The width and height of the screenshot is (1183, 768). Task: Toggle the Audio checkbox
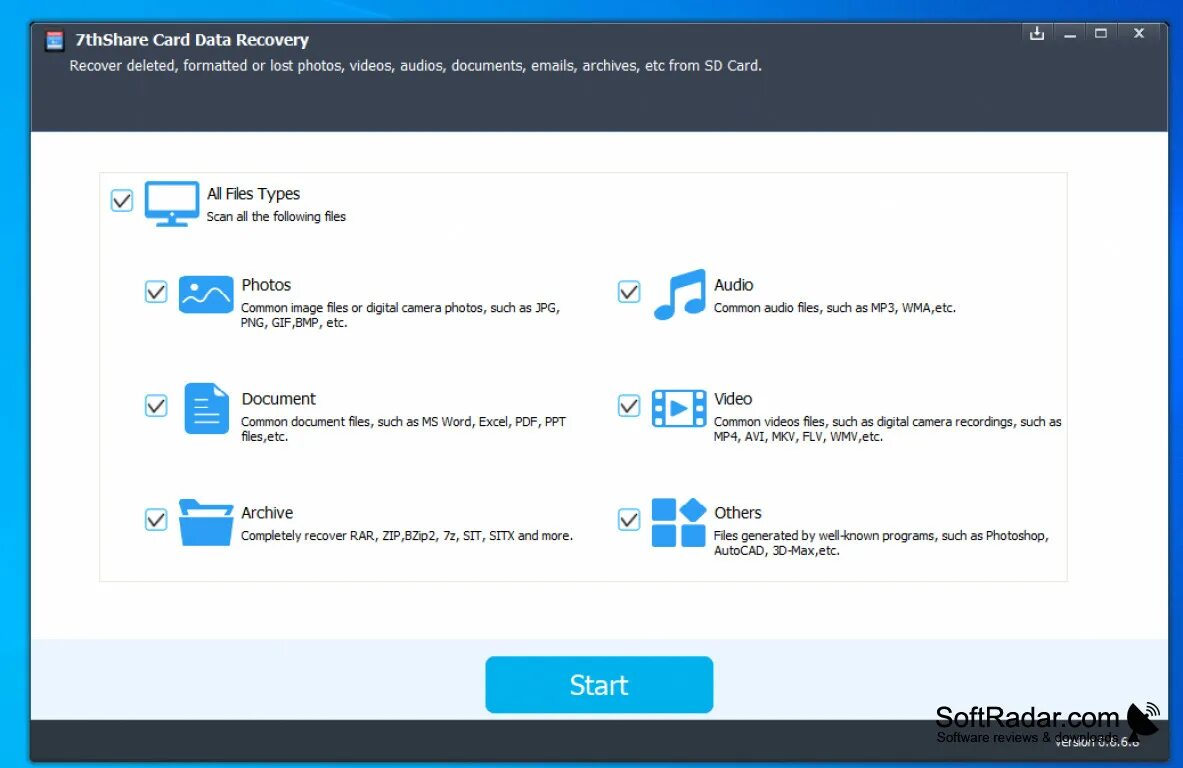point(629,292)
